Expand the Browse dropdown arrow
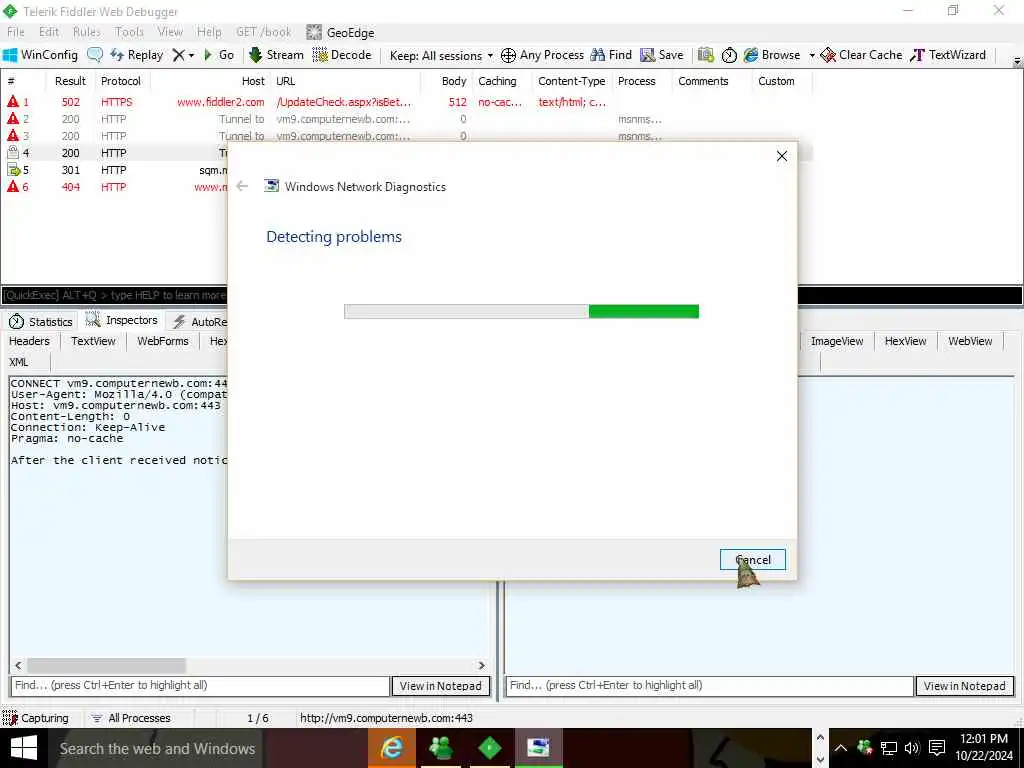1024x768 pixels. pyautogui.click(x=812, y=56)
